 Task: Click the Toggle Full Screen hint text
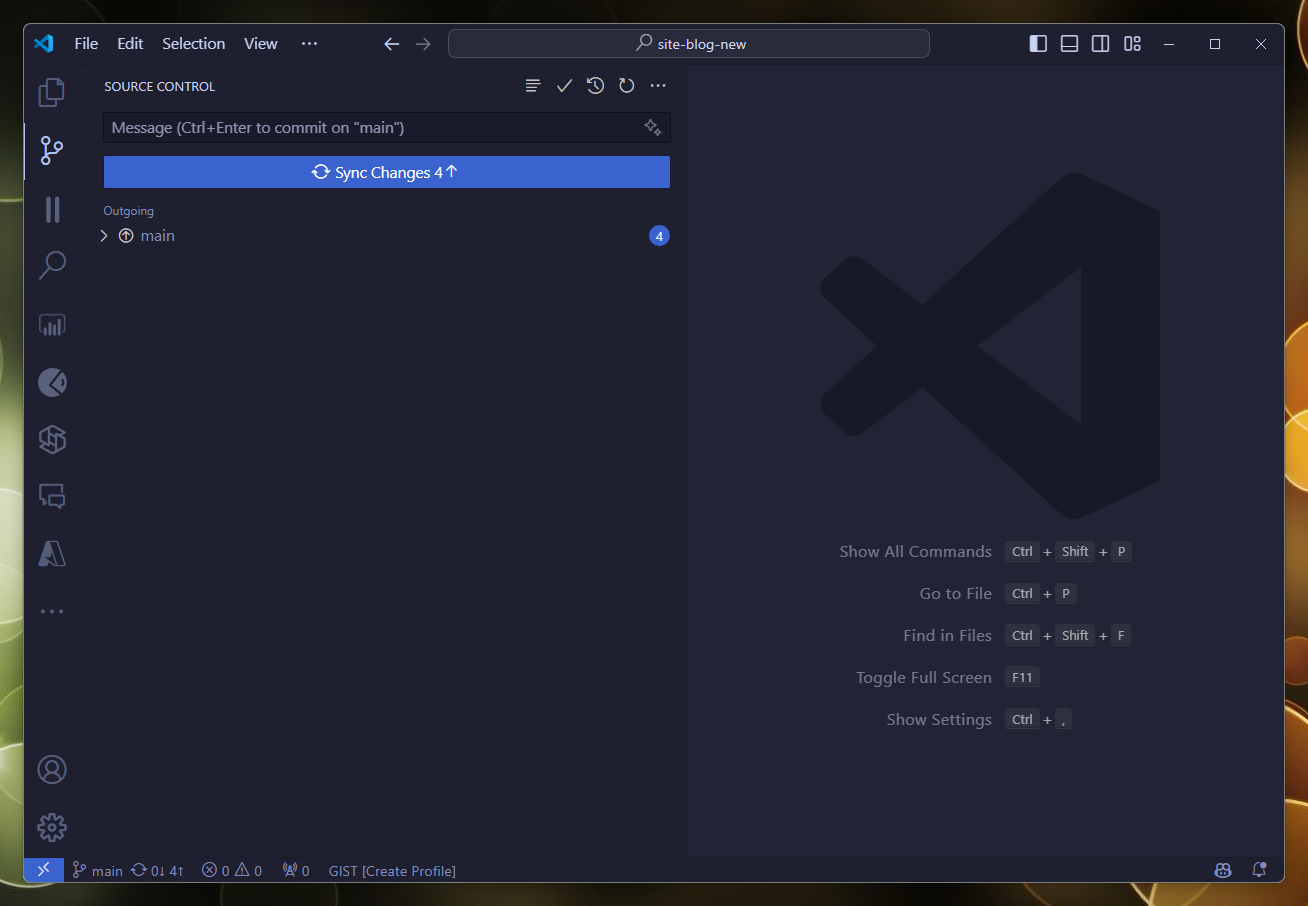coord(924,677)
